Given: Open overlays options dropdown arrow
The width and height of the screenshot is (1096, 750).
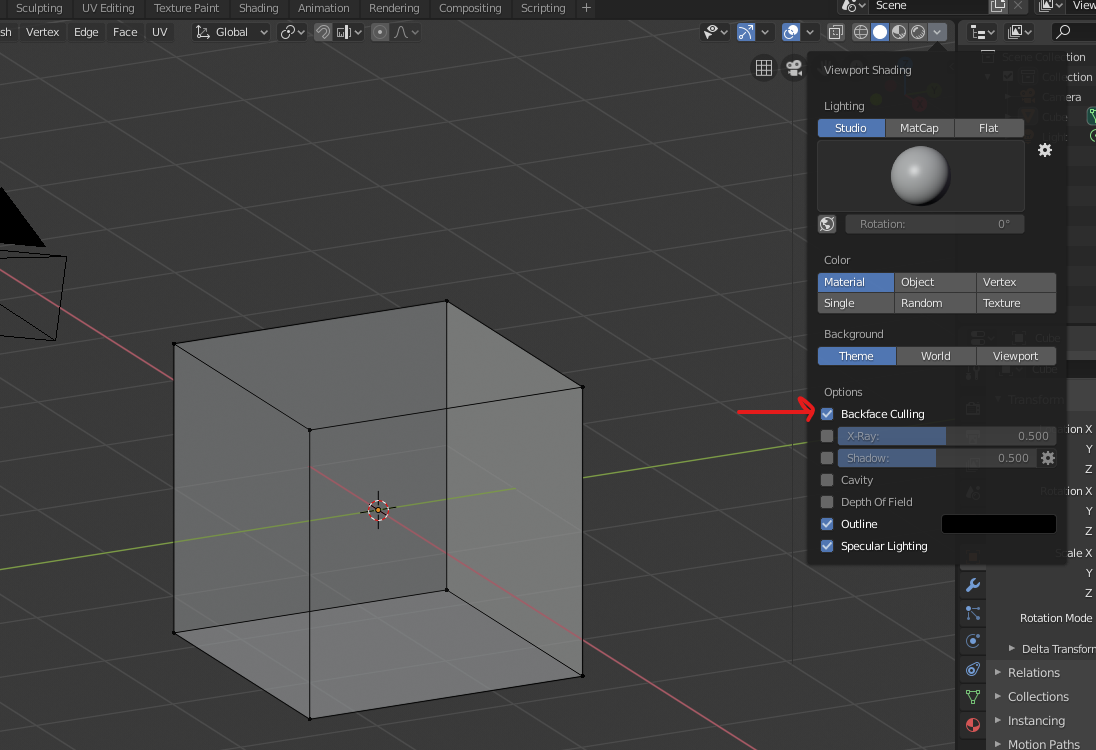Looking at the screenshot, I should (x=809, y=32).
